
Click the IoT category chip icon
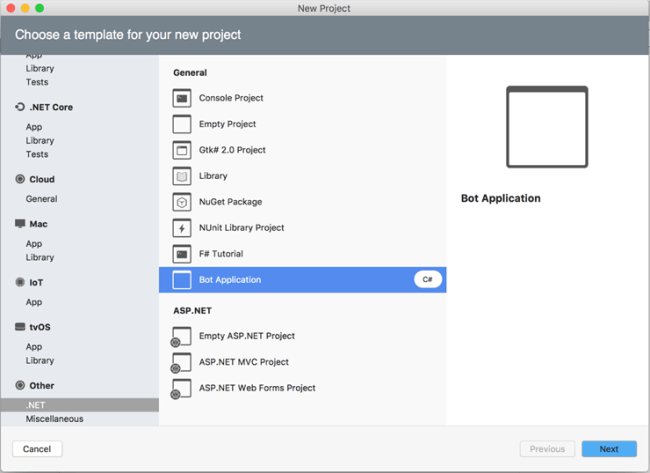pyautogui.click(x=20, y=282)
